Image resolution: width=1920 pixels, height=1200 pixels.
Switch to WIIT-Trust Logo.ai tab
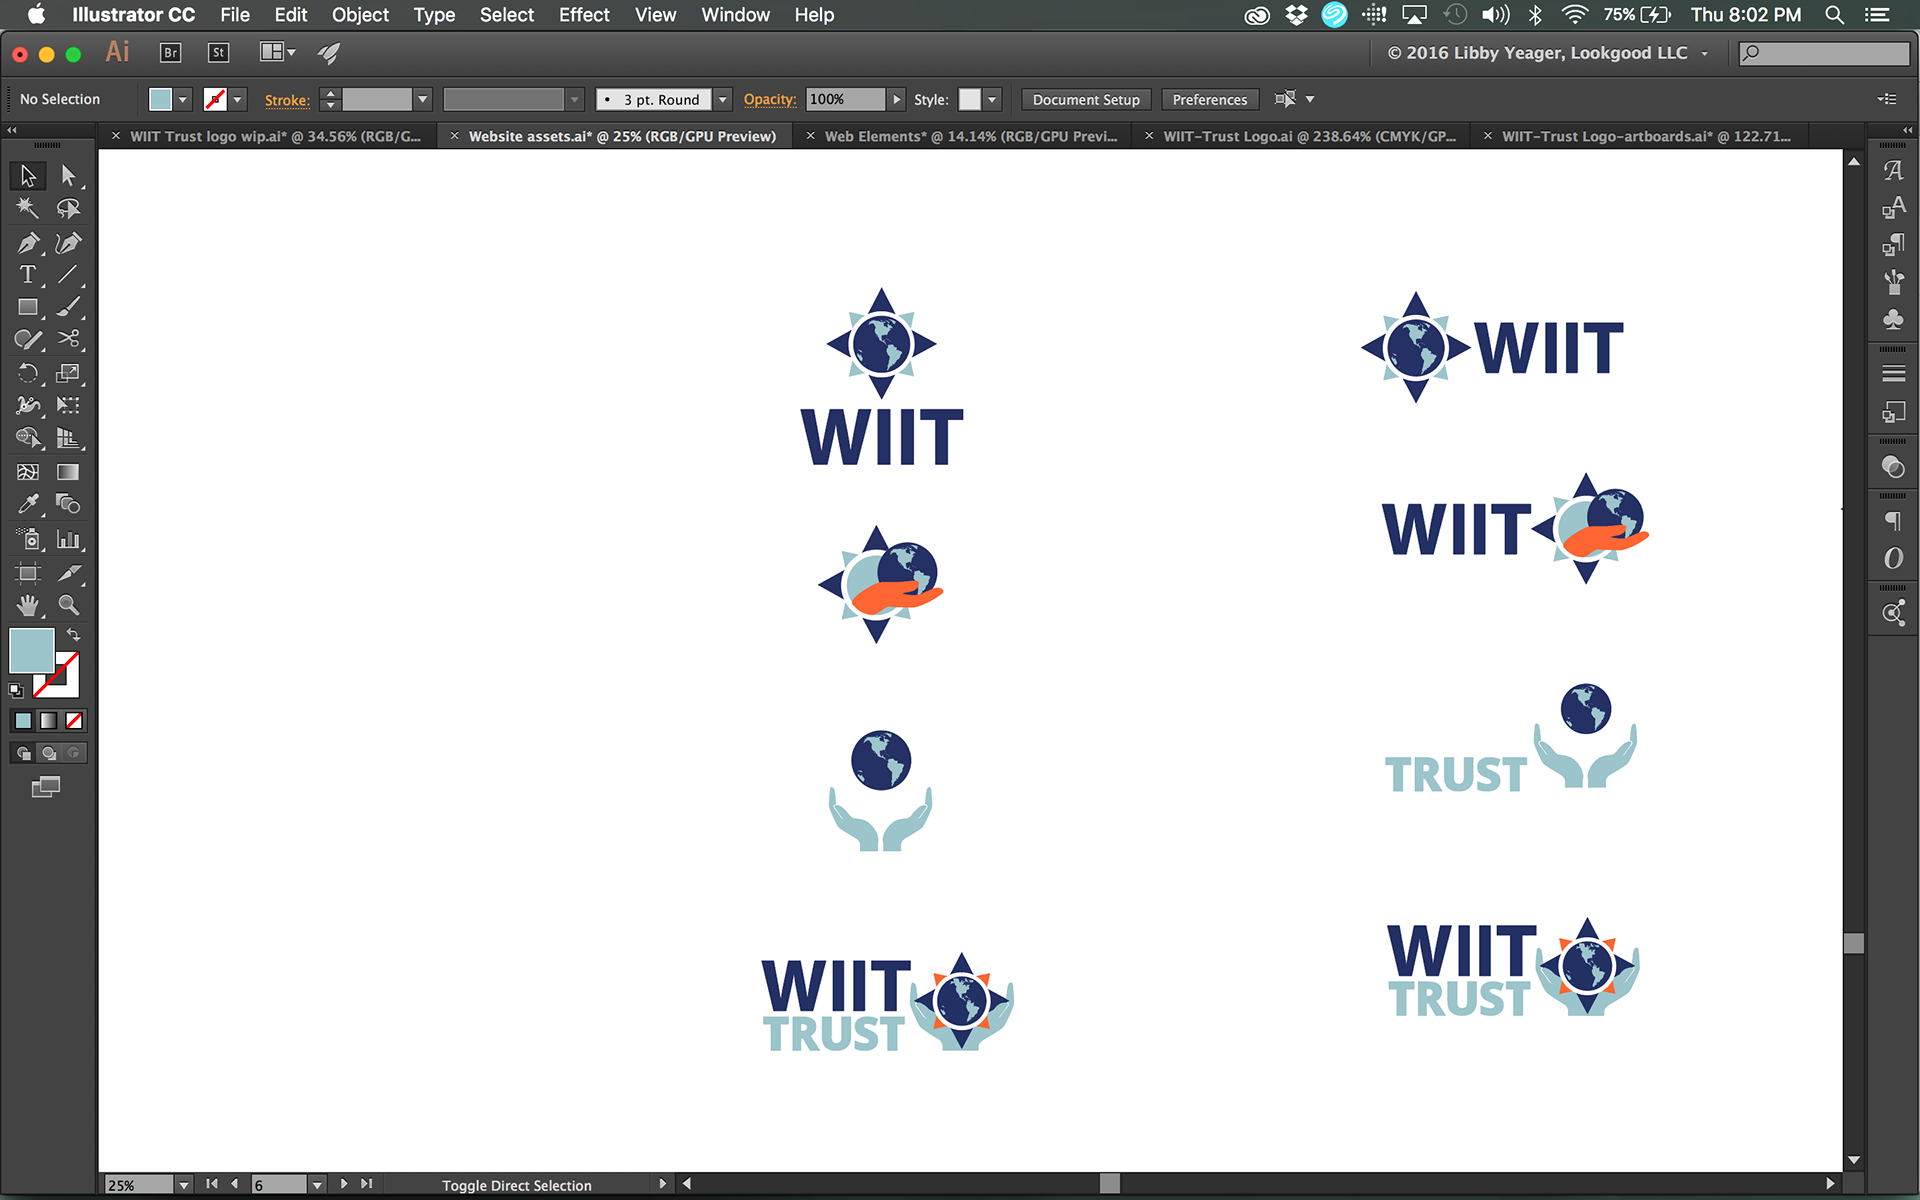[1308, 136]
